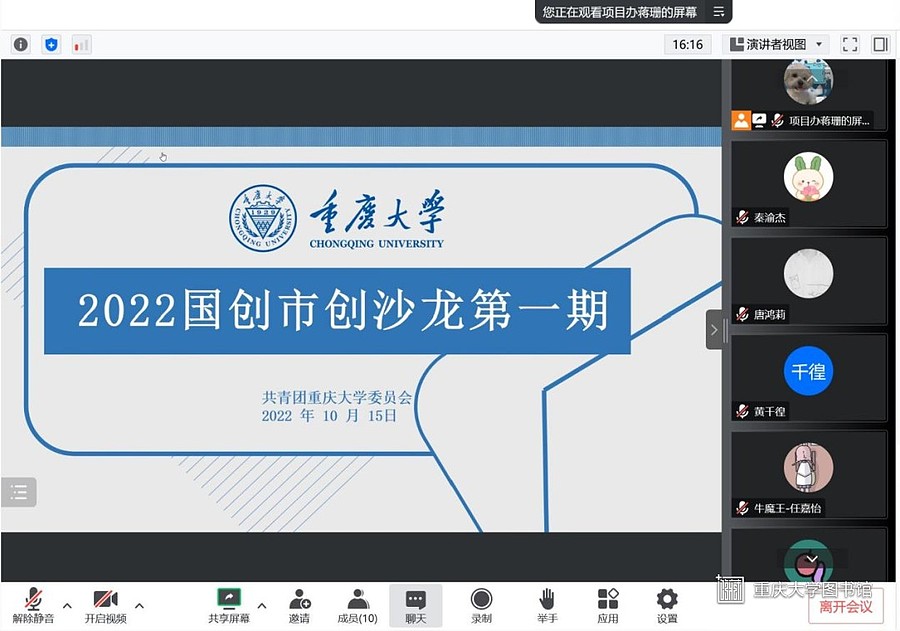Open the slide outline list button
This screenshot has height=631, width=900.
18,492
